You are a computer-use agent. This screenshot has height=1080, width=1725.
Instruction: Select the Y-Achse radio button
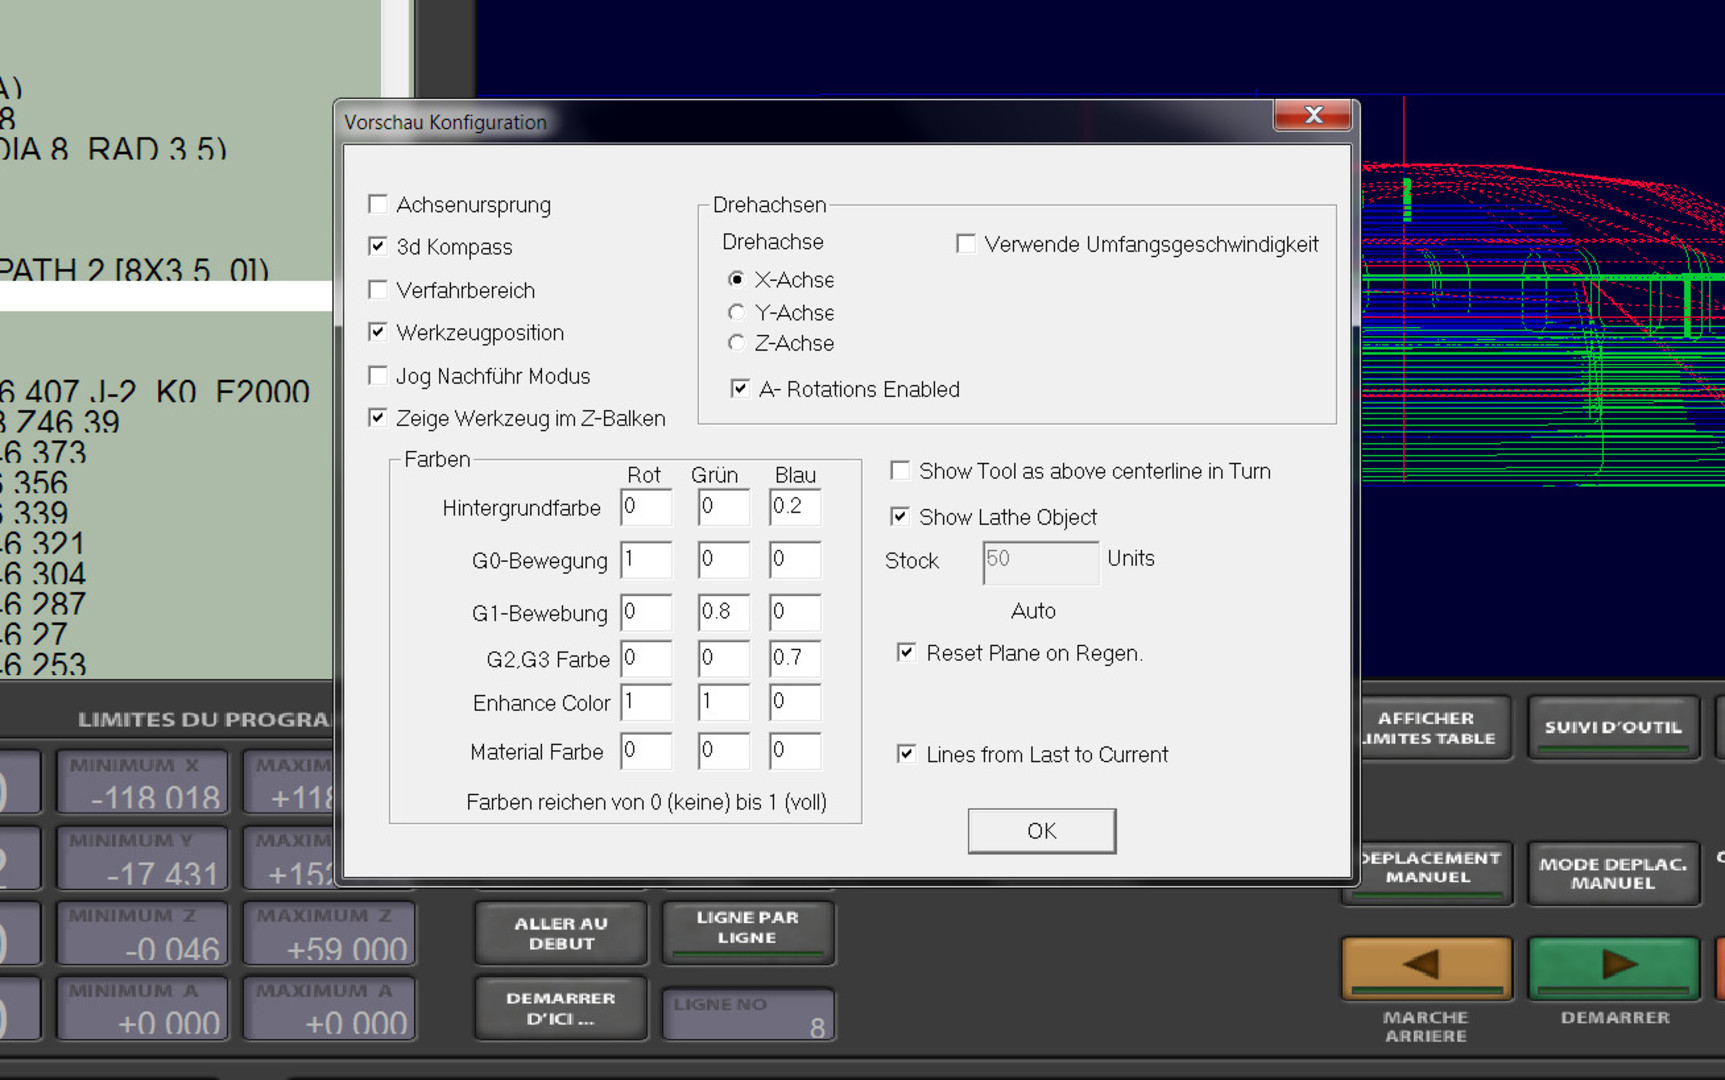click(737, 312)
